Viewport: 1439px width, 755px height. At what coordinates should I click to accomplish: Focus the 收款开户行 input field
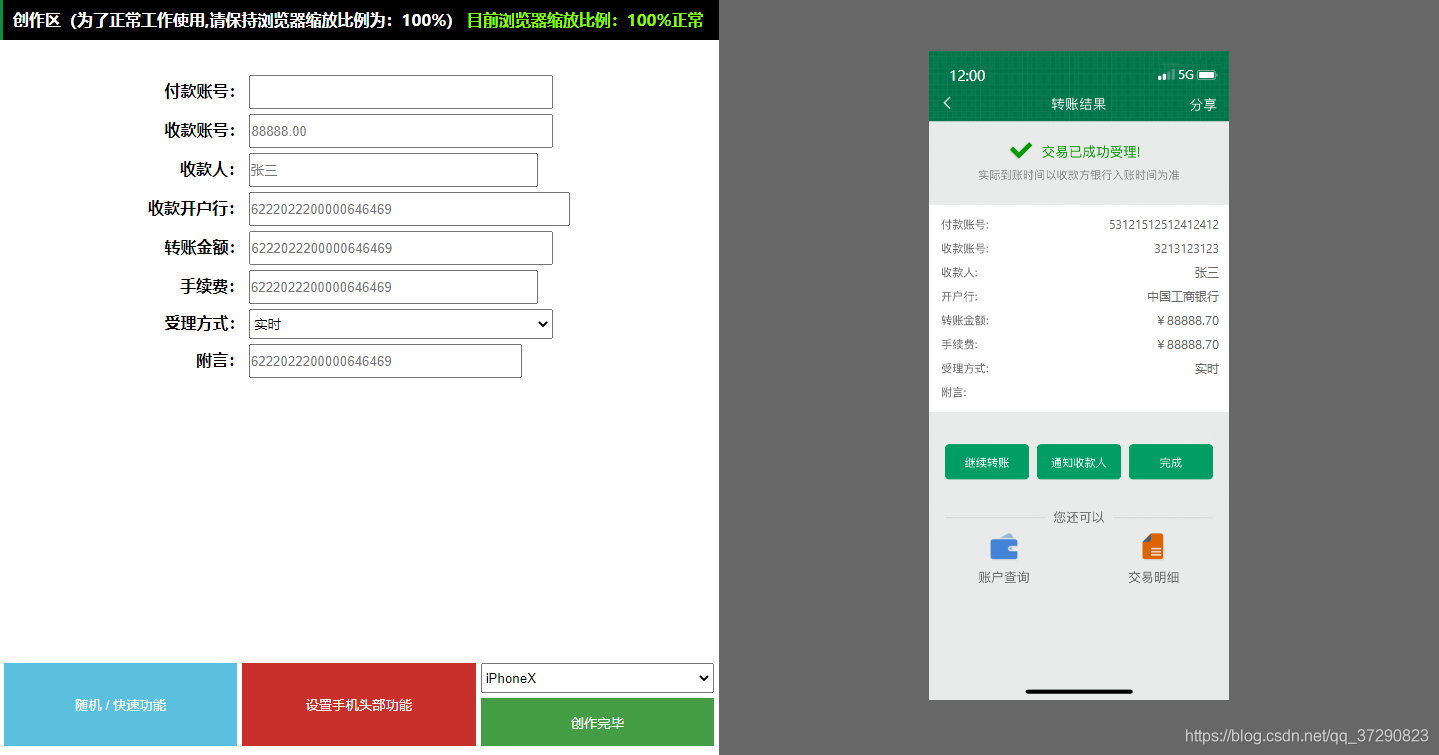[x=409, y=209]
